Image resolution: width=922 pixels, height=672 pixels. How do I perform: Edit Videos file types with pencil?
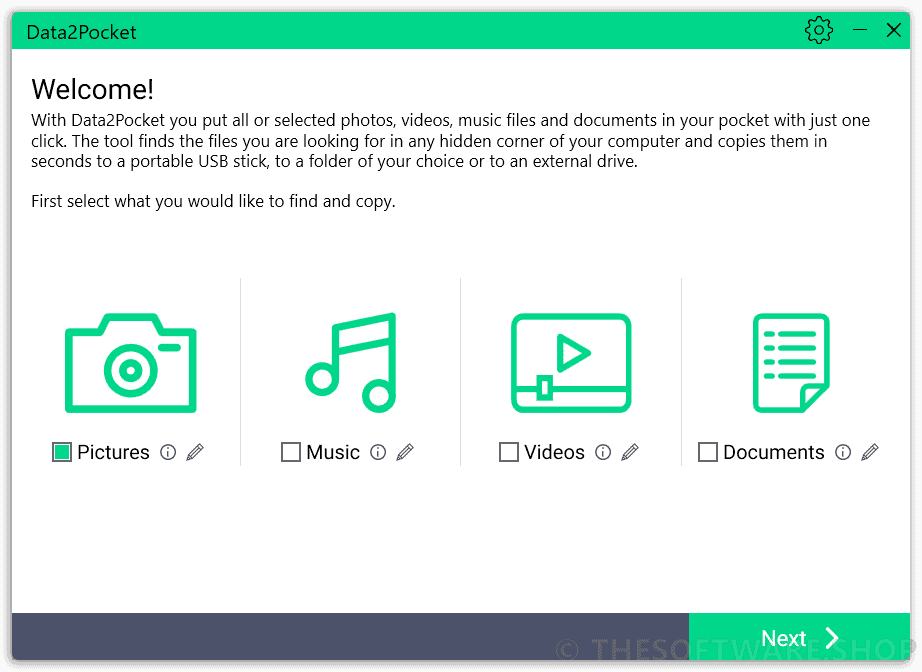[x=630, y=452]
